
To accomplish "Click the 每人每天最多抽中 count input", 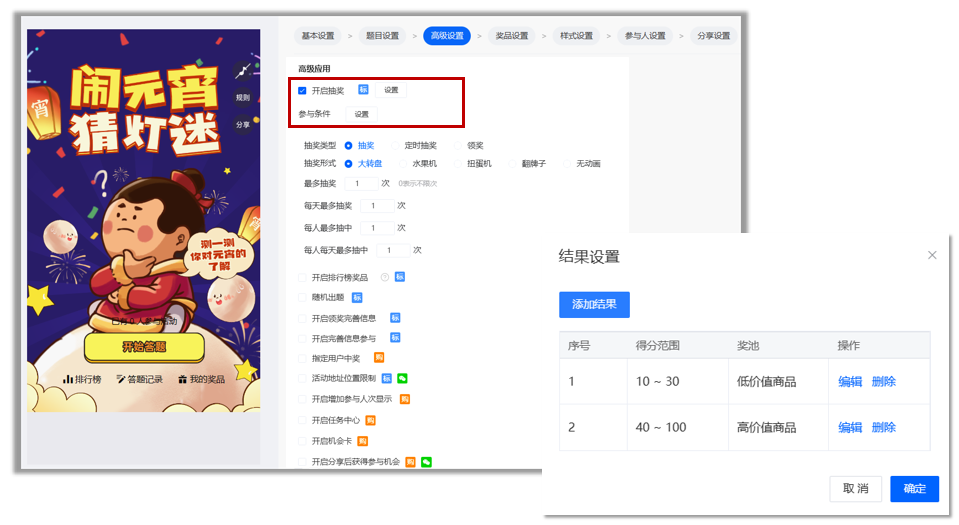I will (393, 250).
